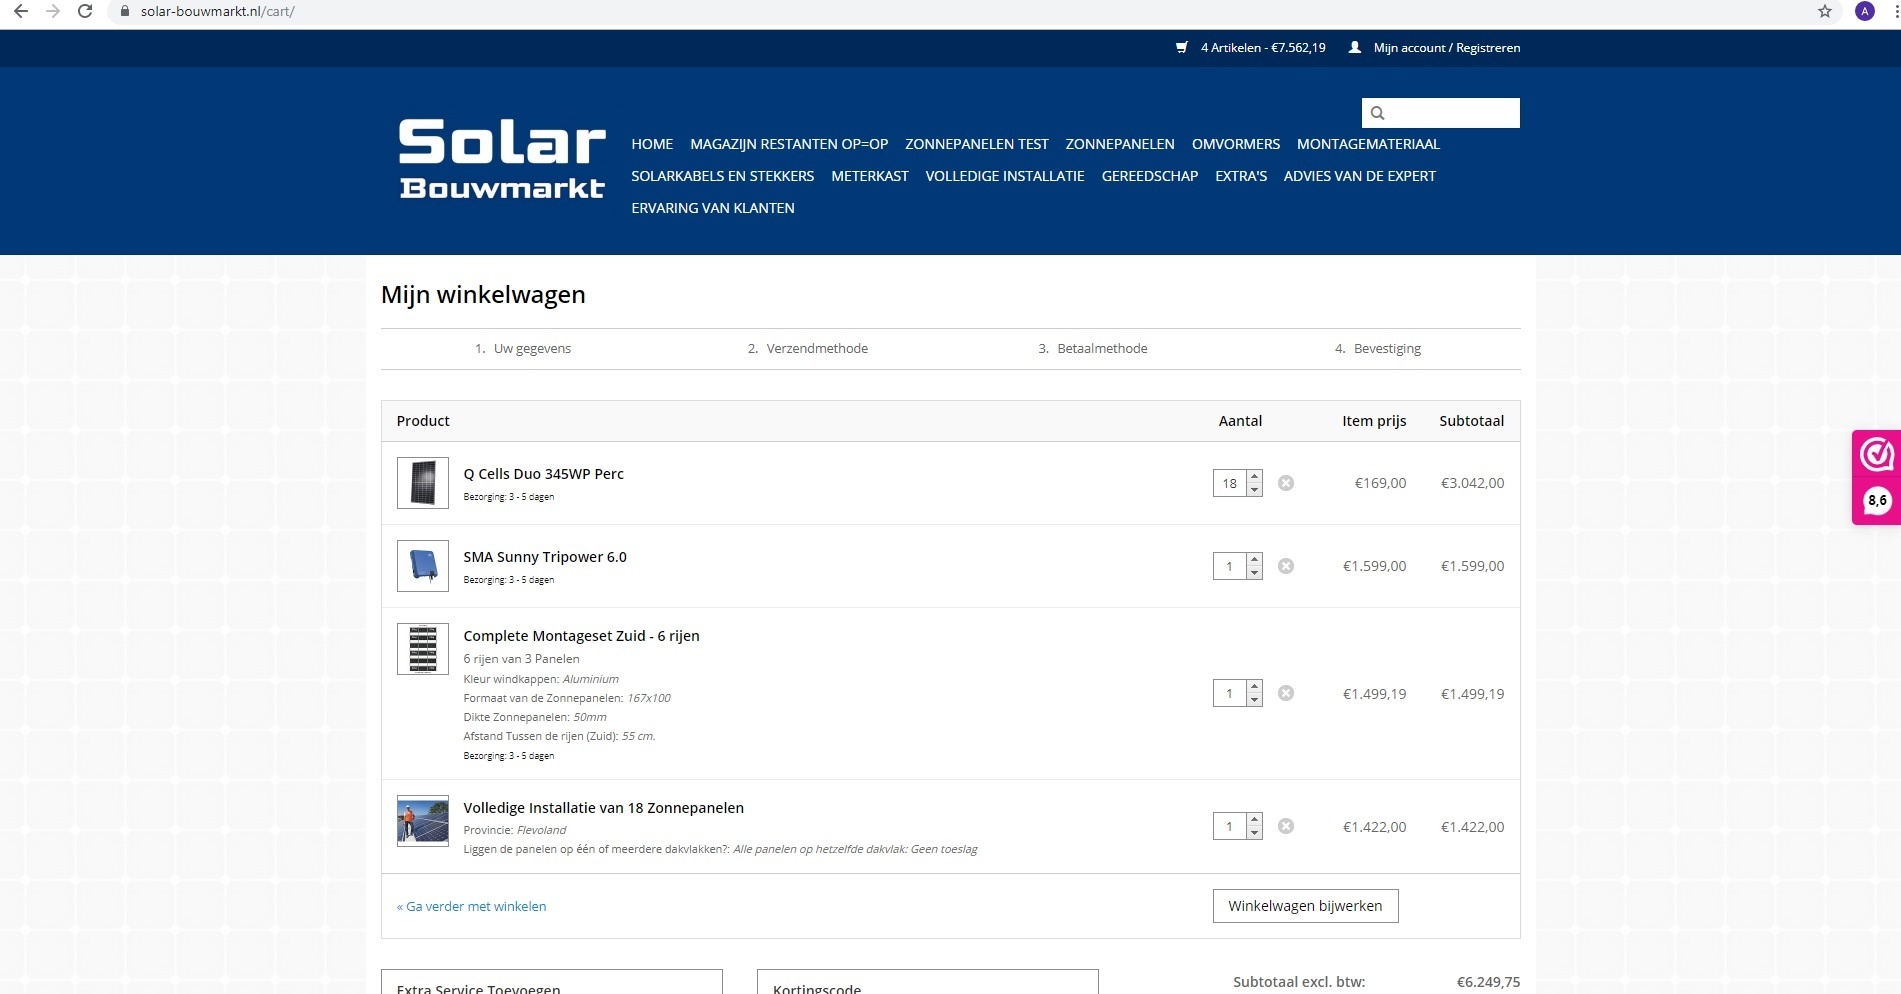Screen dimensions: 1901x994
Task: Click the quantity field for SMA Sunny Tripower
Action: pos(1230,566)
